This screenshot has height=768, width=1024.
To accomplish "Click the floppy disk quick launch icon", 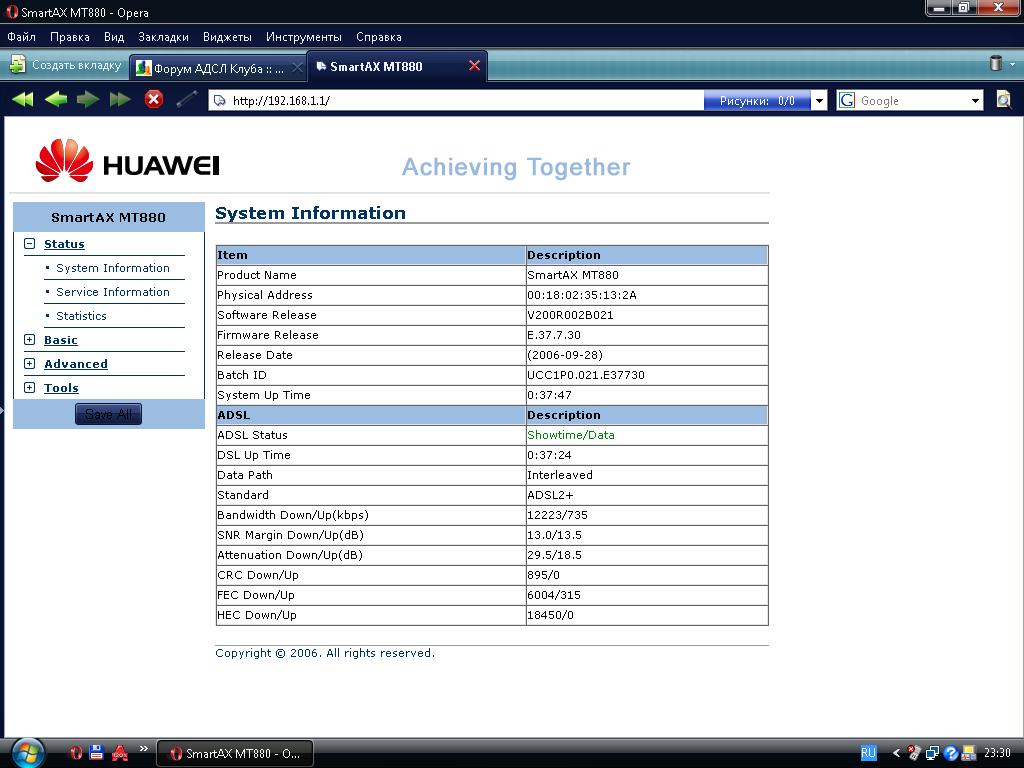I will click(x=97, y=753).
